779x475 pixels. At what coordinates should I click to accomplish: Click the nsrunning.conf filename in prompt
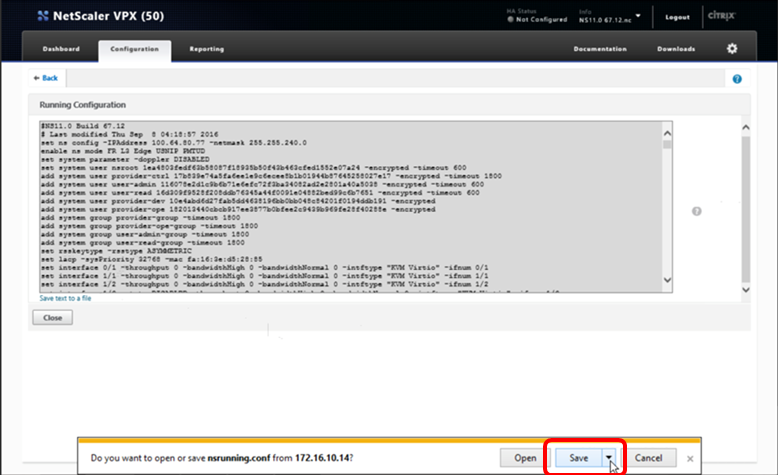(x=238, y=458)
